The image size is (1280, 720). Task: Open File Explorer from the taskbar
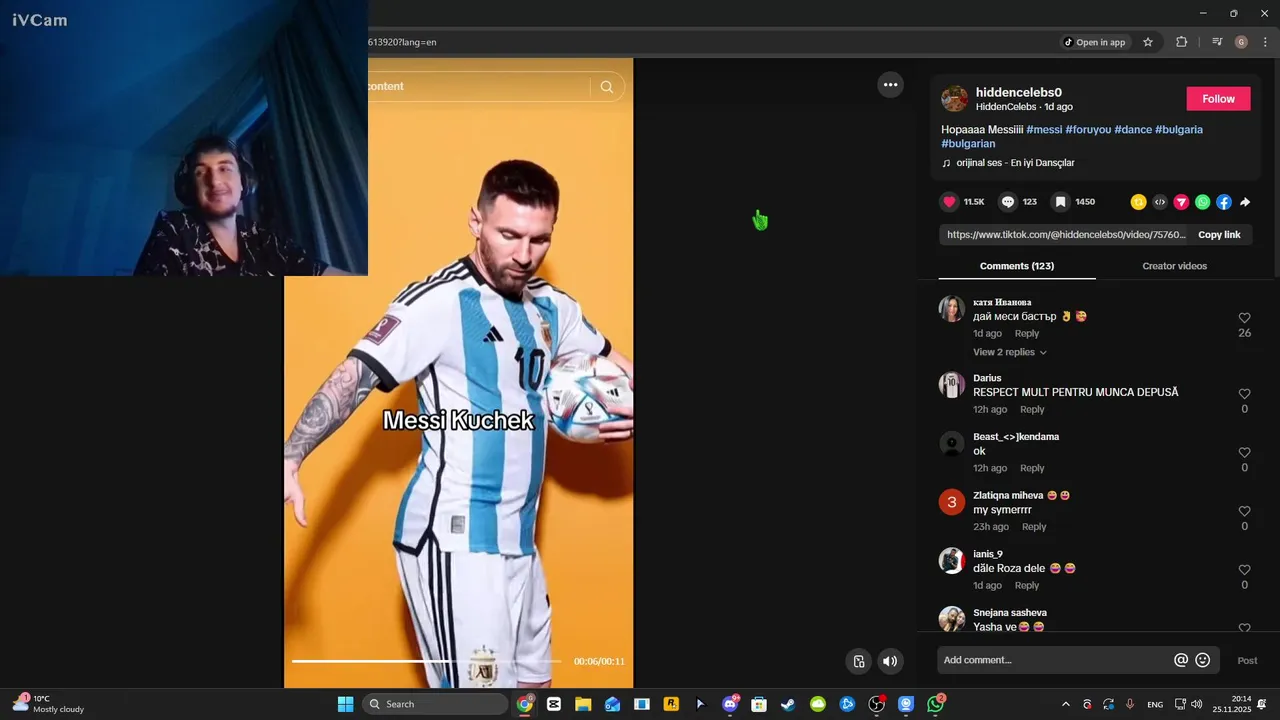(583, 704)
